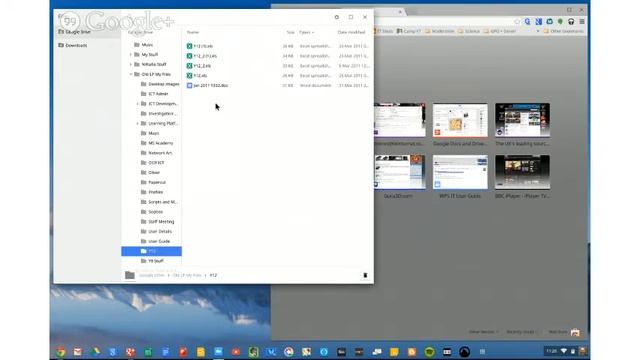Open the Maps folder
This screenshot has width=640, height=360.
[150, 133]
